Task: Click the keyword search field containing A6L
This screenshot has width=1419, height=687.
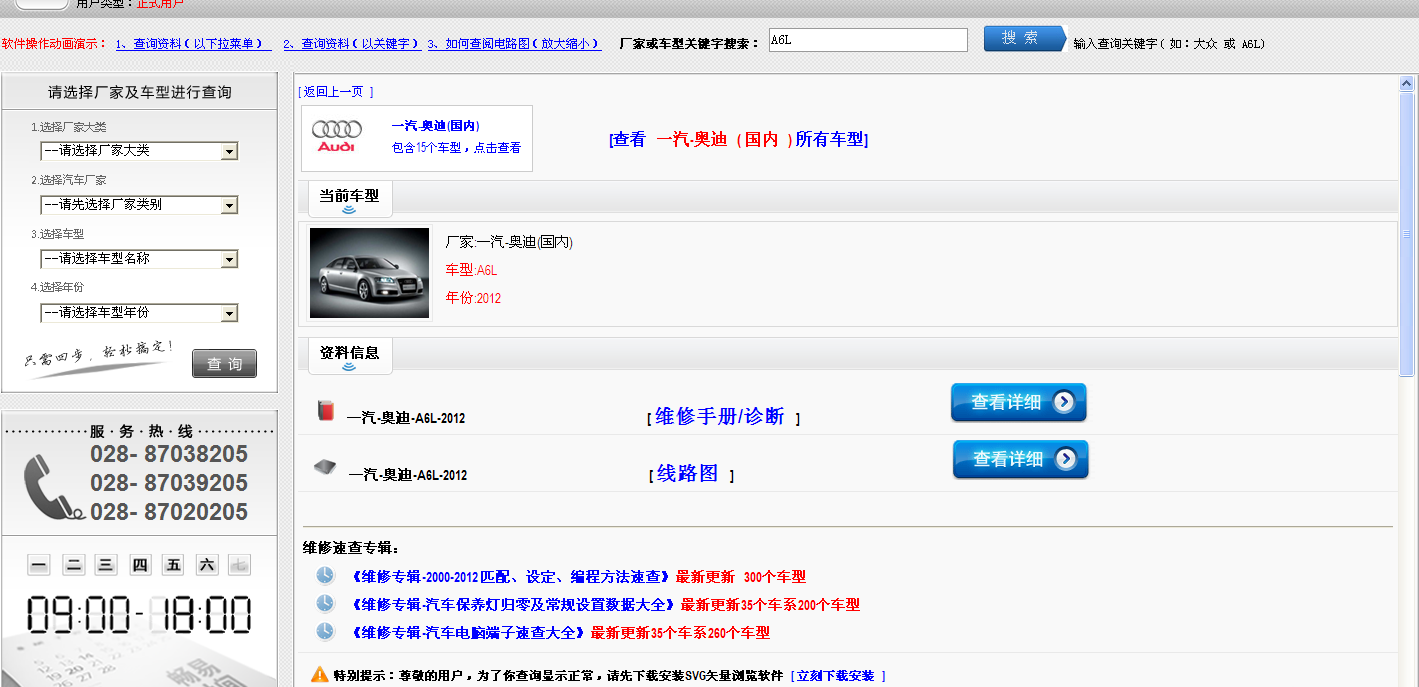Action: 868,40
